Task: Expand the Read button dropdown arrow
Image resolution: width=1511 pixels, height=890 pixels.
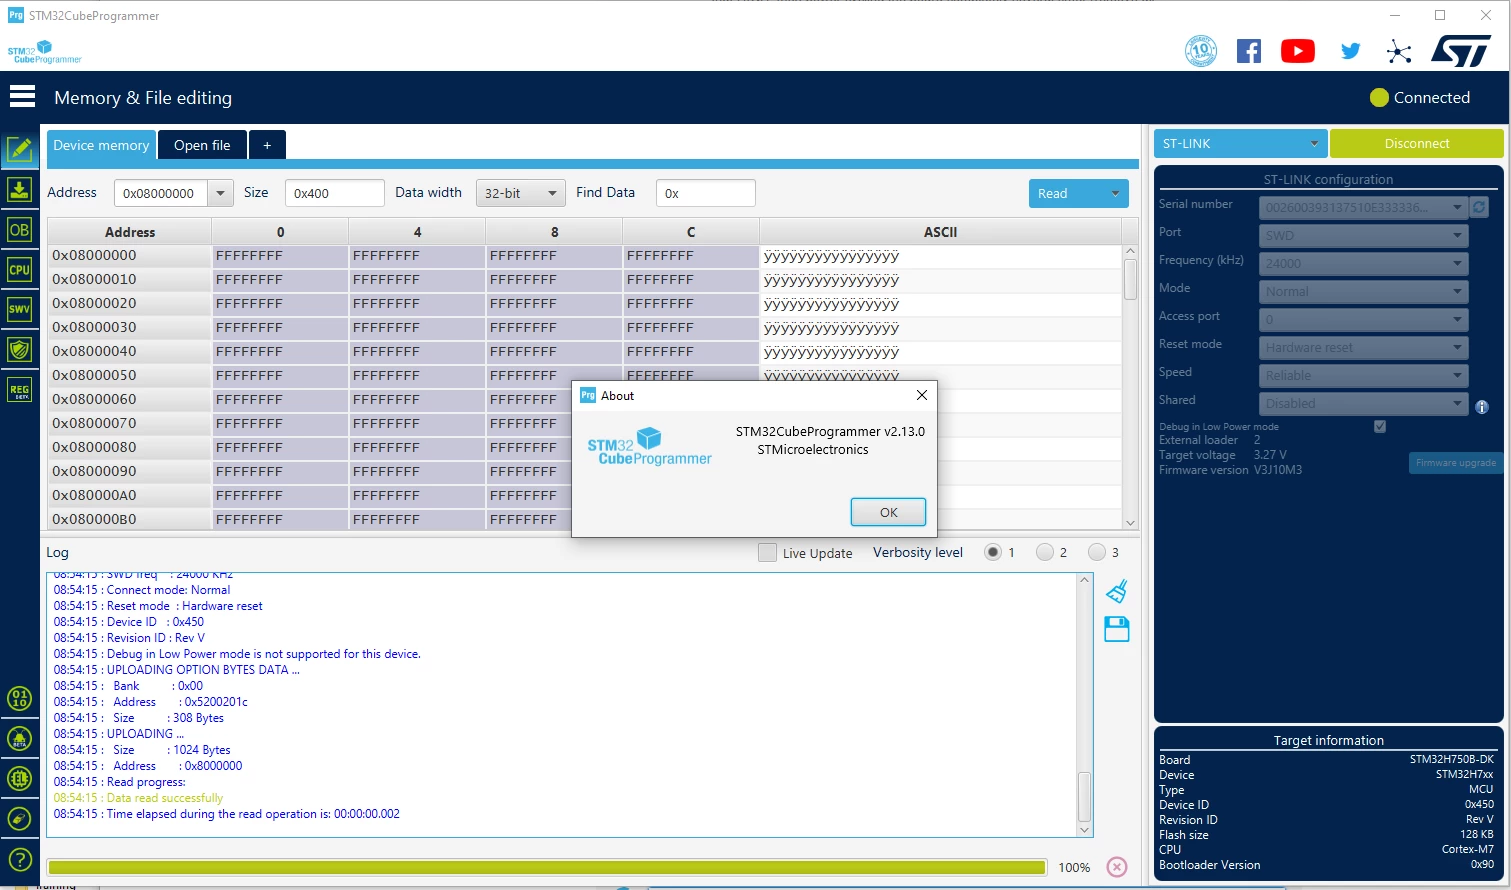Action: point(1115,193)
